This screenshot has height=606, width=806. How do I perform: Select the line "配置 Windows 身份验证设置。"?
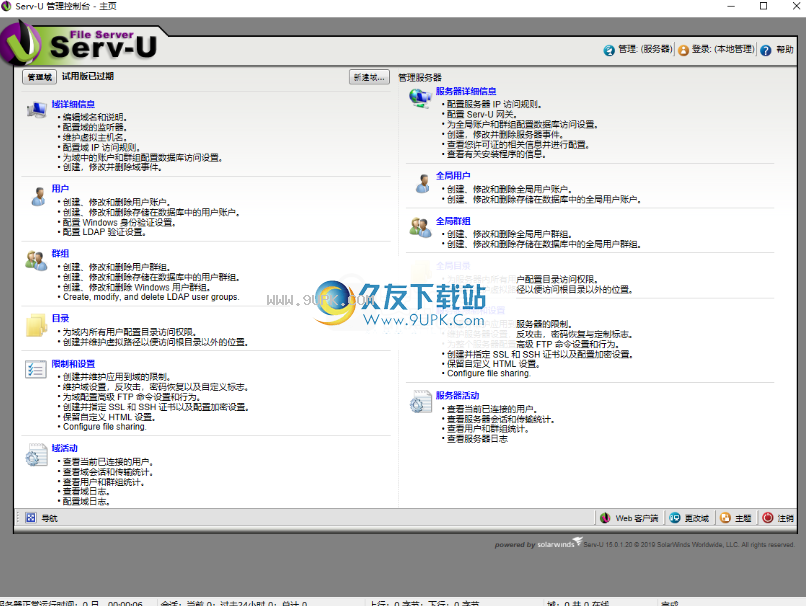tap(119, 223)
